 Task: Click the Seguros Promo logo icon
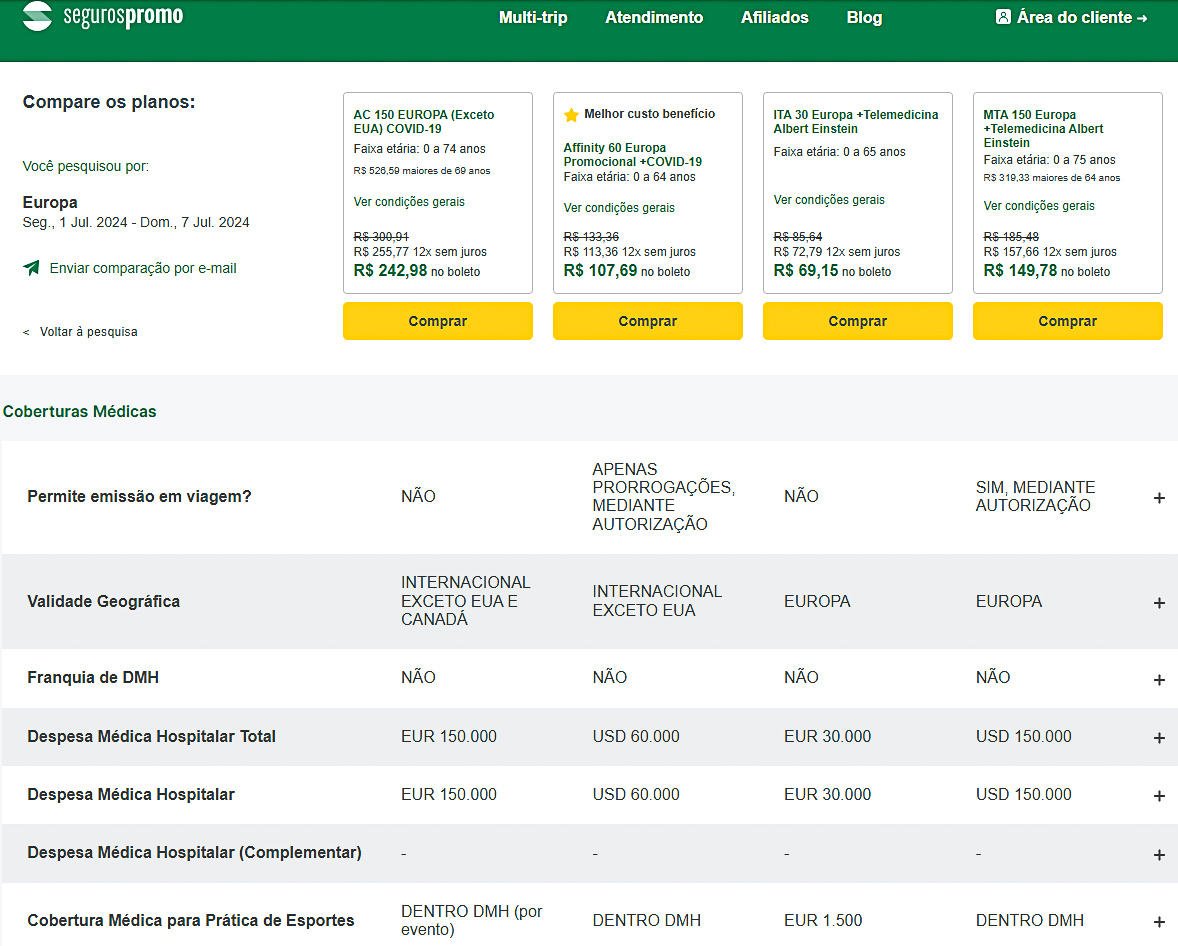[37, 16]
